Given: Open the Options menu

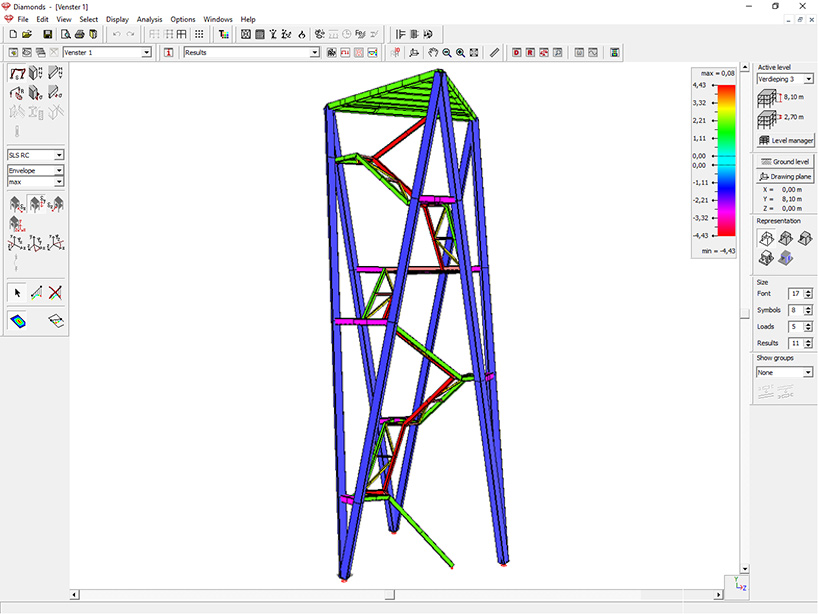Looking at the screenshot, I should coord(183,19).
